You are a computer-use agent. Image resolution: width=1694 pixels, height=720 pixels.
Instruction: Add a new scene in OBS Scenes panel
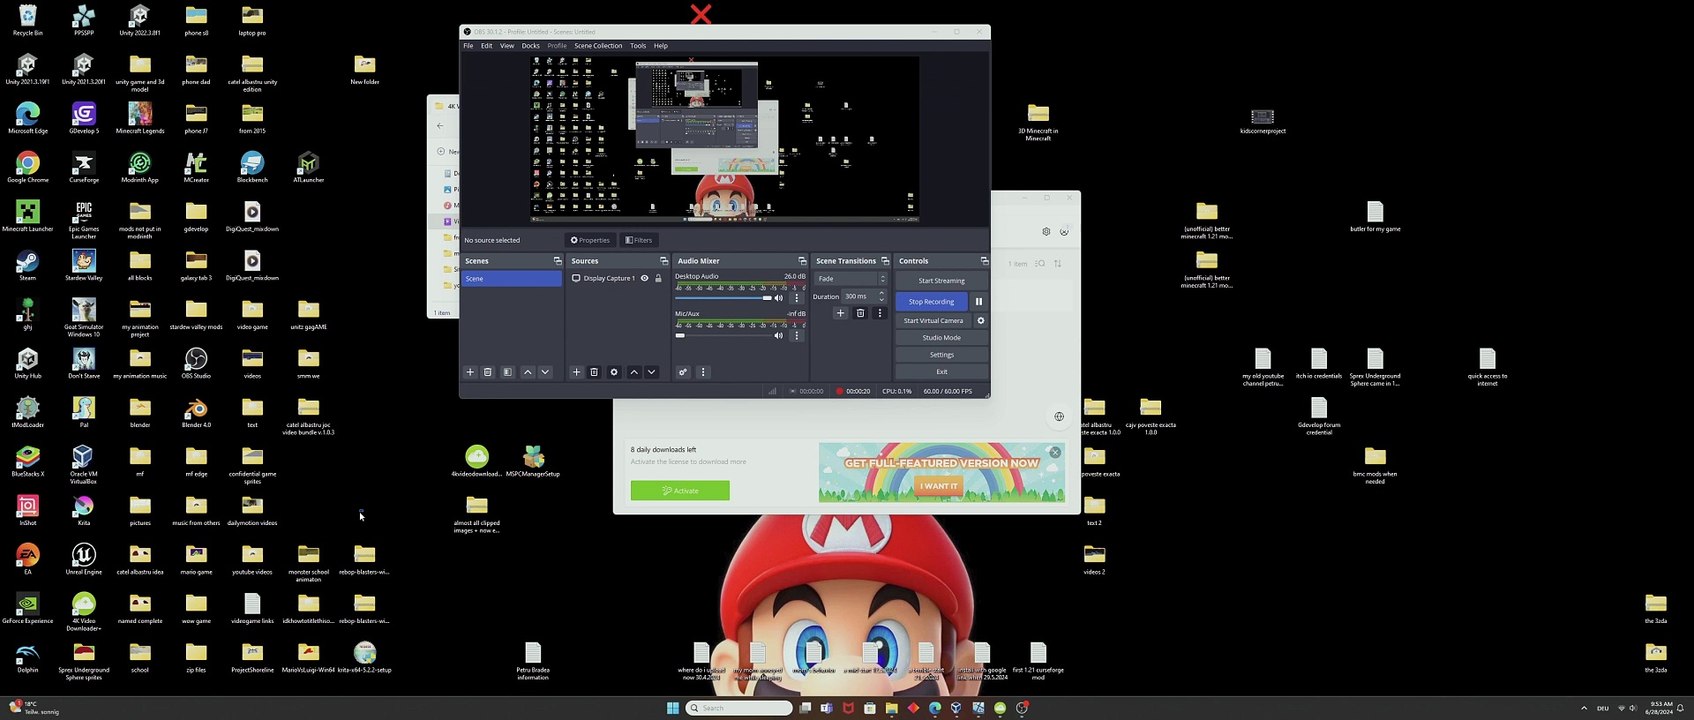point(470,372)
